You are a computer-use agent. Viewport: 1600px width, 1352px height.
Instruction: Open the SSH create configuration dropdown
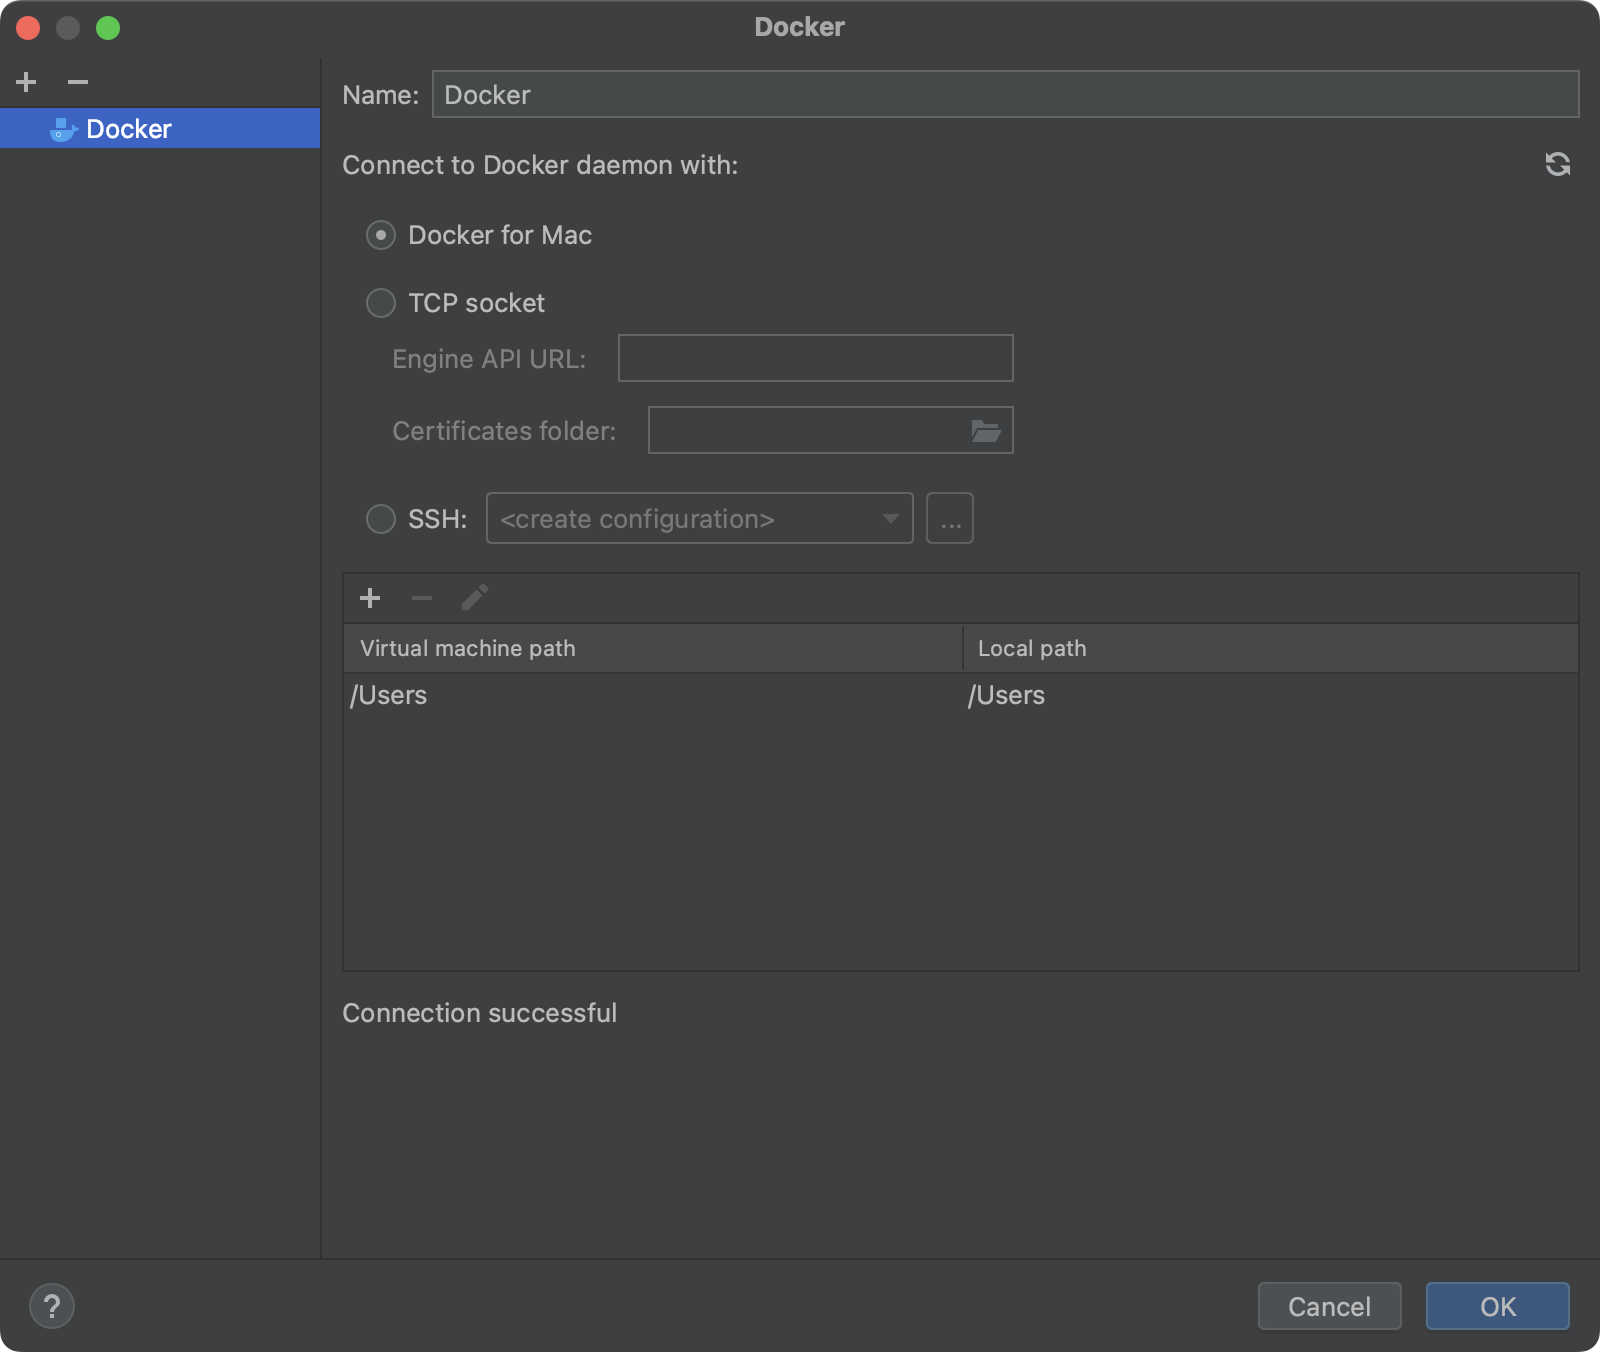coord(699,519)
